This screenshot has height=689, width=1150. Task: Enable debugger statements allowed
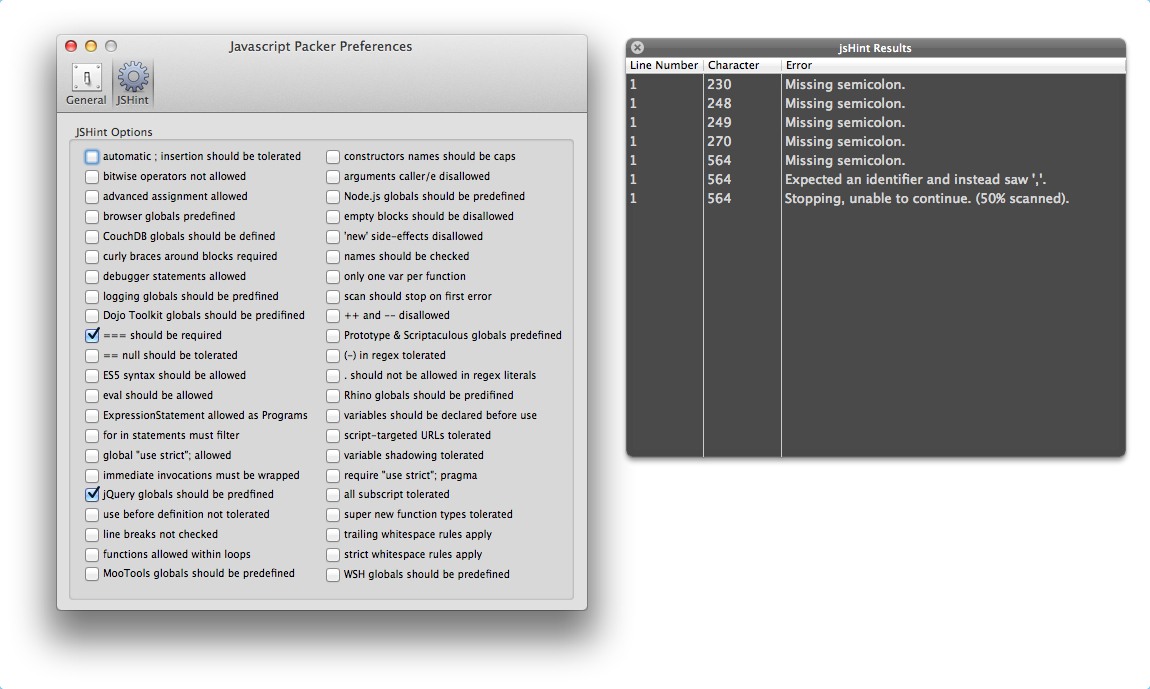pos(92,277)
